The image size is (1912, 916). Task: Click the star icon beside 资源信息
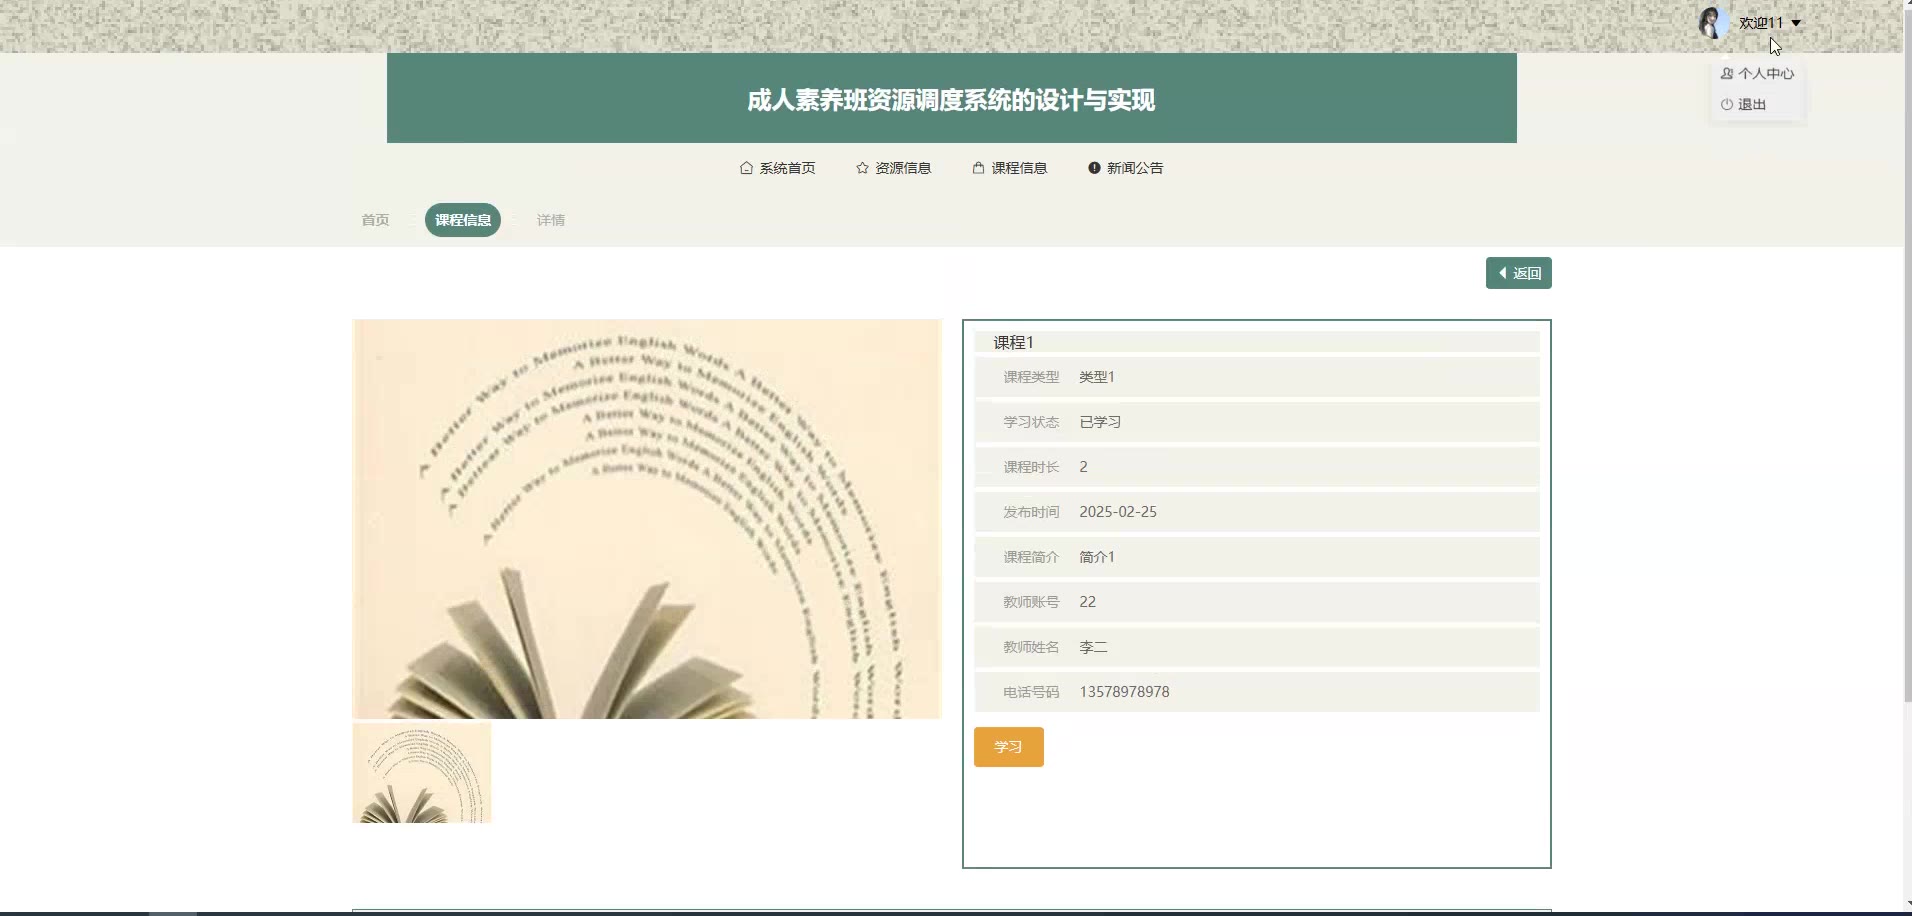(862, 168)
